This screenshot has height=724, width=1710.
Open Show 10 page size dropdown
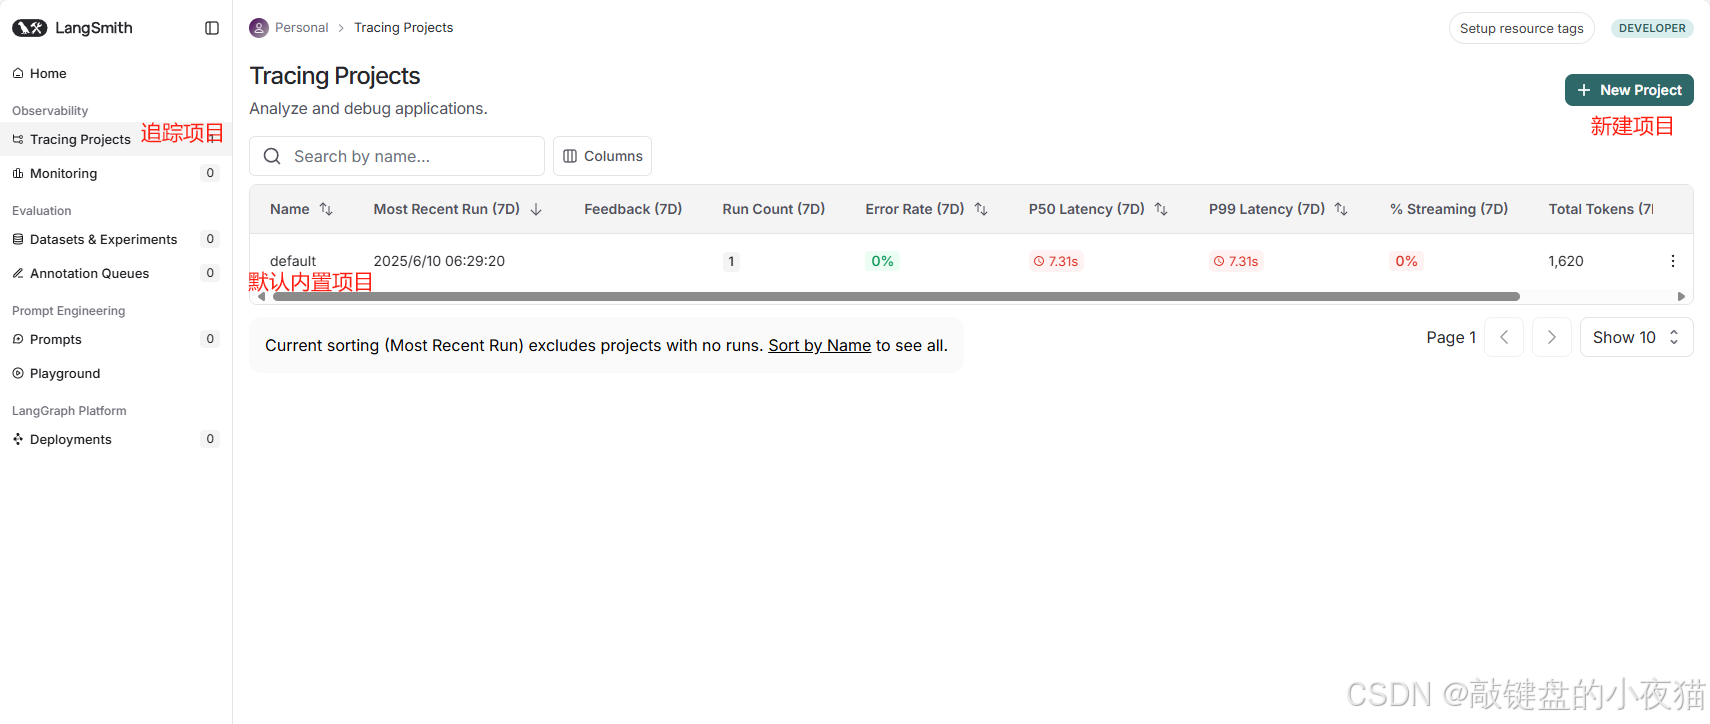tap(1636, 337)
